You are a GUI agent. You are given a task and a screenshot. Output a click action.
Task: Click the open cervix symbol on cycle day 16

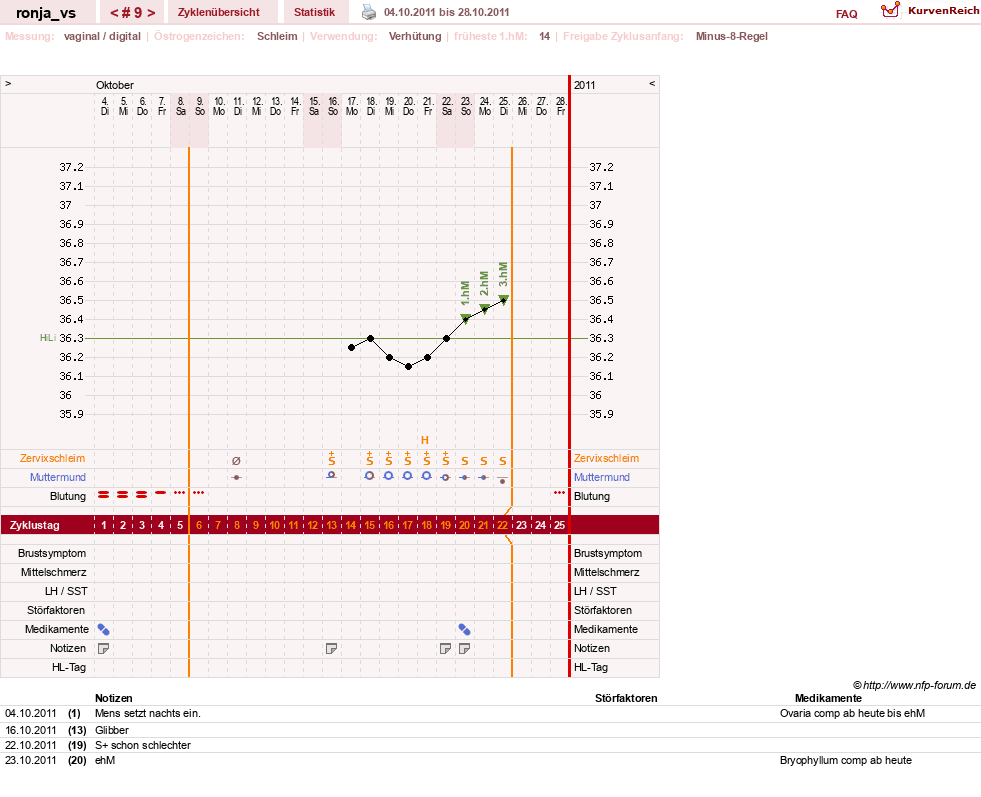pos(389,476)
